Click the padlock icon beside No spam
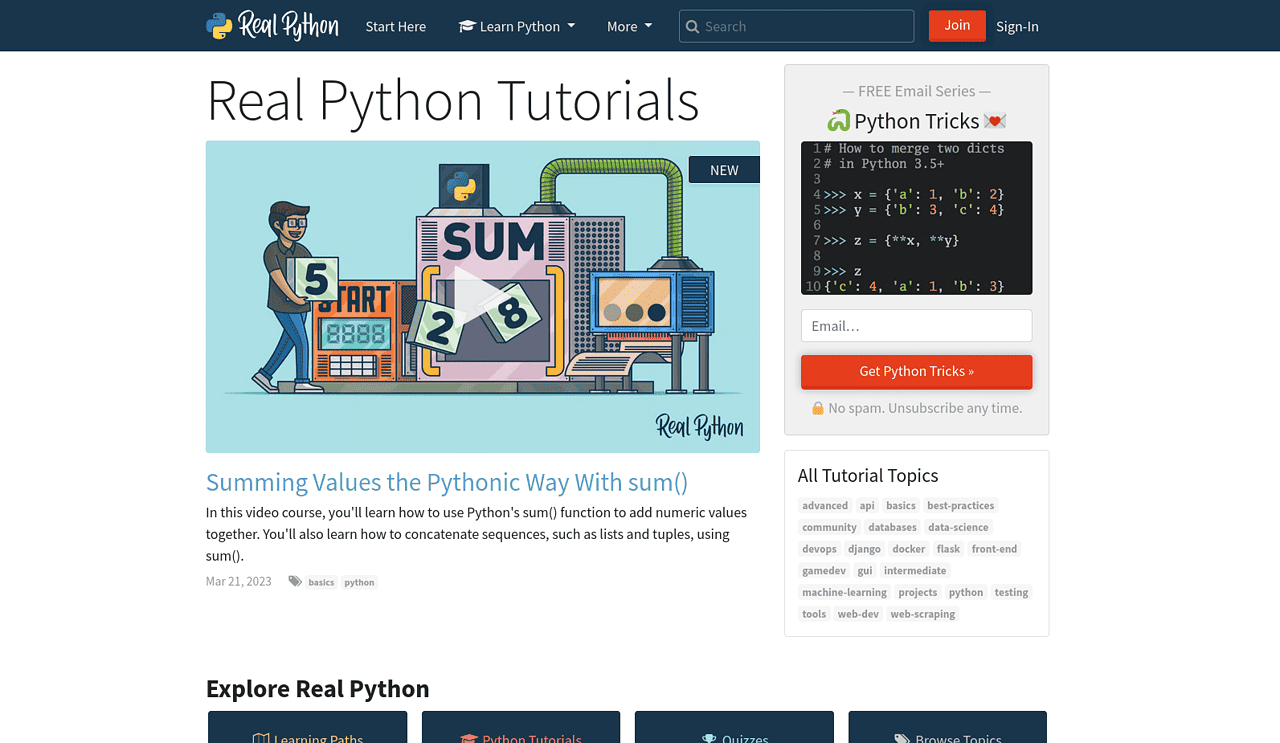The image size is (1280, 743). pyautogui.click(x=818, y=408)
